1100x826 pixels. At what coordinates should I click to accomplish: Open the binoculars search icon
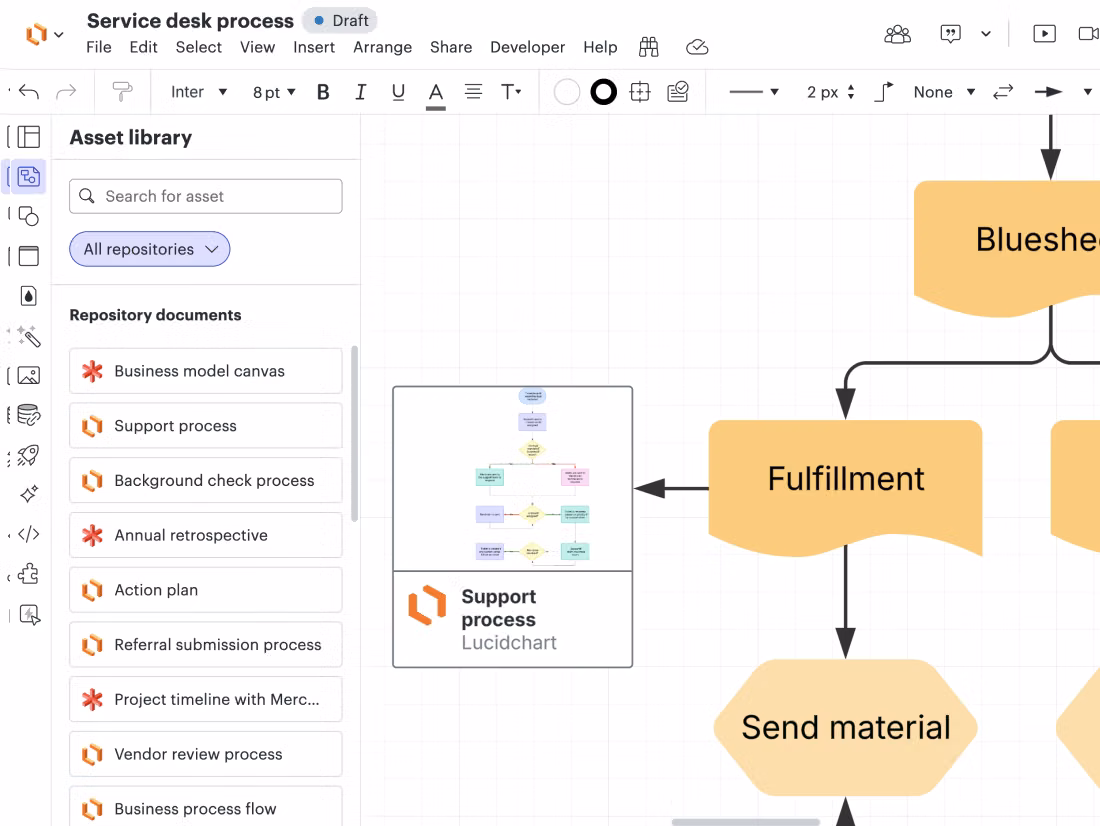649,47
